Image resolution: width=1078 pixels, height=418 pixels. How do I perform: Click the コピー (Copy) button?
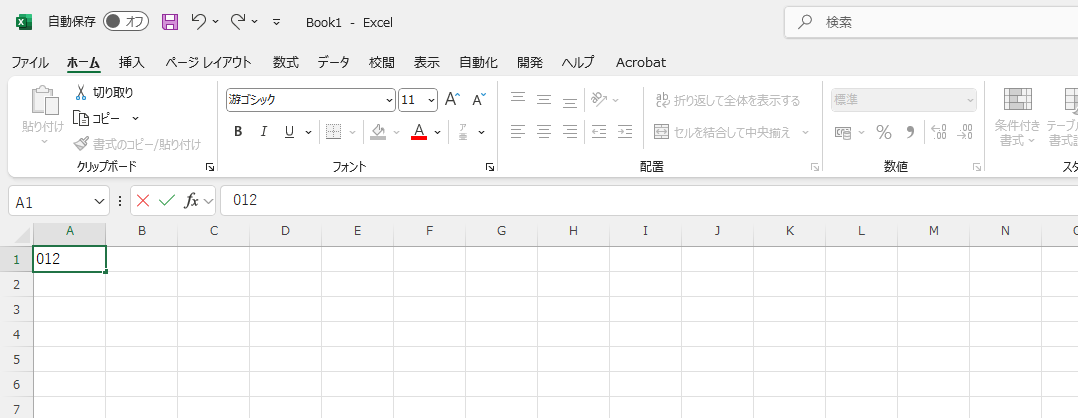(105, 118)
